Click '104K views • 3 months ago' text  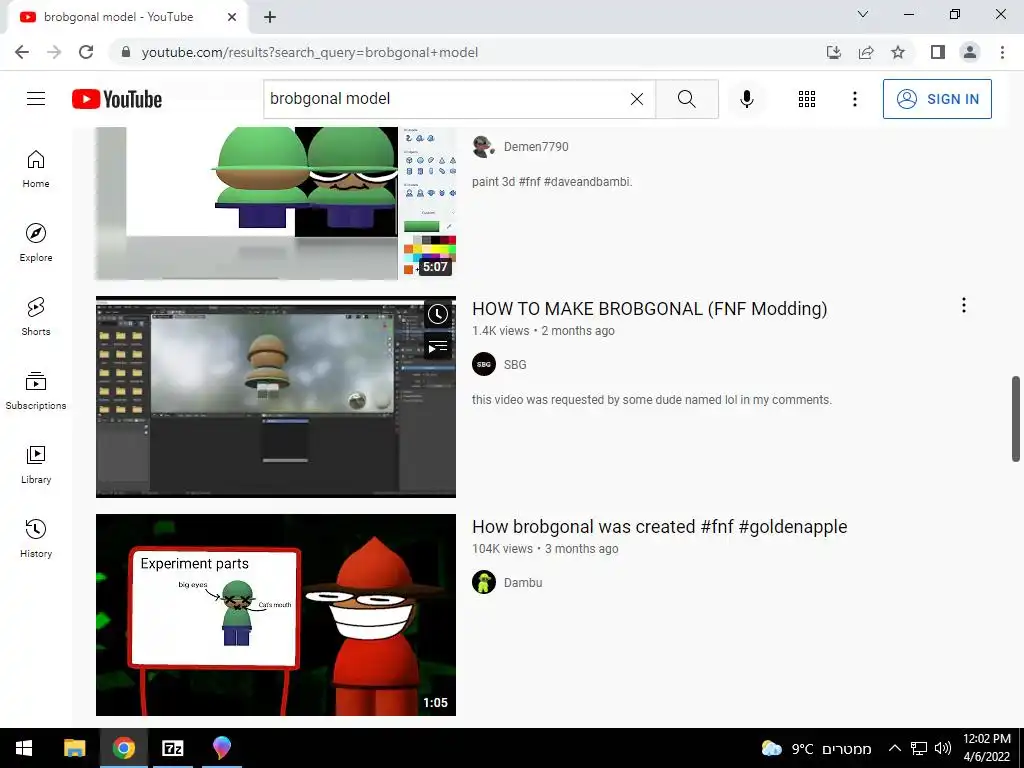(x=545, y=549)
